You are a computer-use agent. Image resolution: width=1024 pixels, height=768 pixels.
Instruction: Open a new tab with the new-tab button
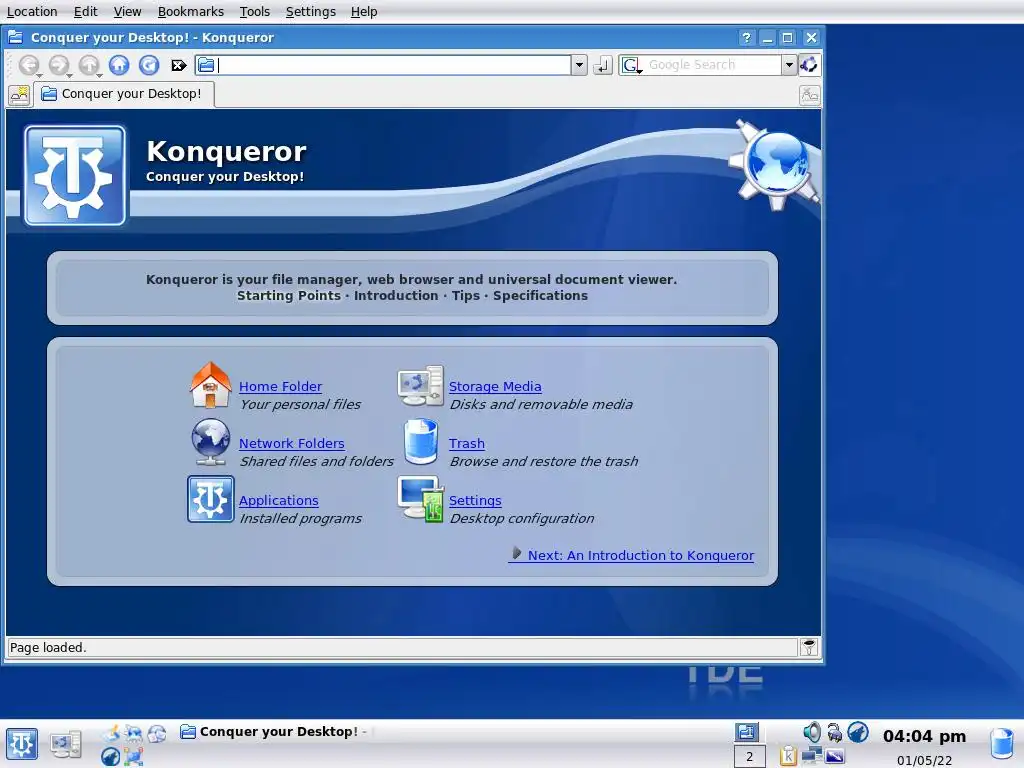coord(20,95)
